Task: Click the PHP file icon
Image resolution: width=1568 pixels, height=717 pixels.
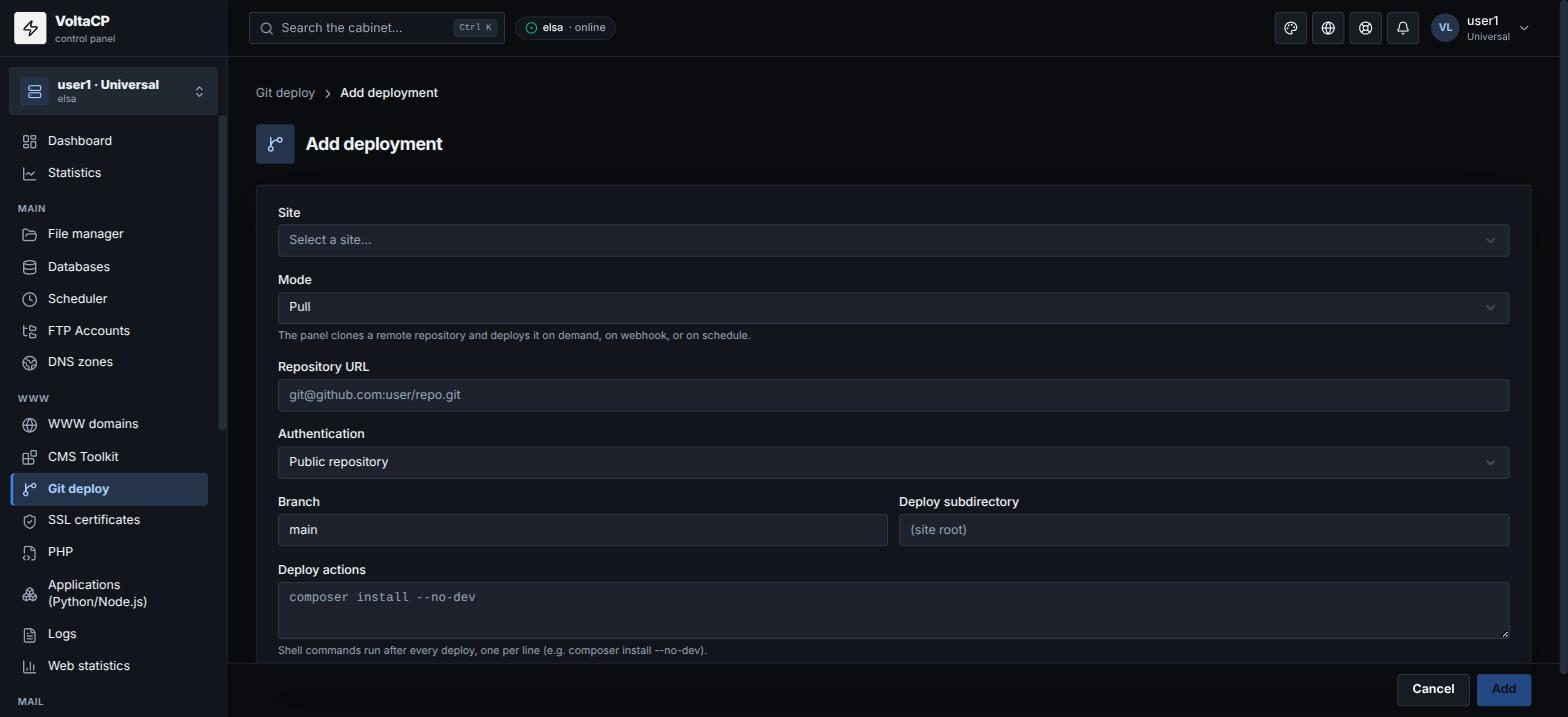Action: point(30,552)
